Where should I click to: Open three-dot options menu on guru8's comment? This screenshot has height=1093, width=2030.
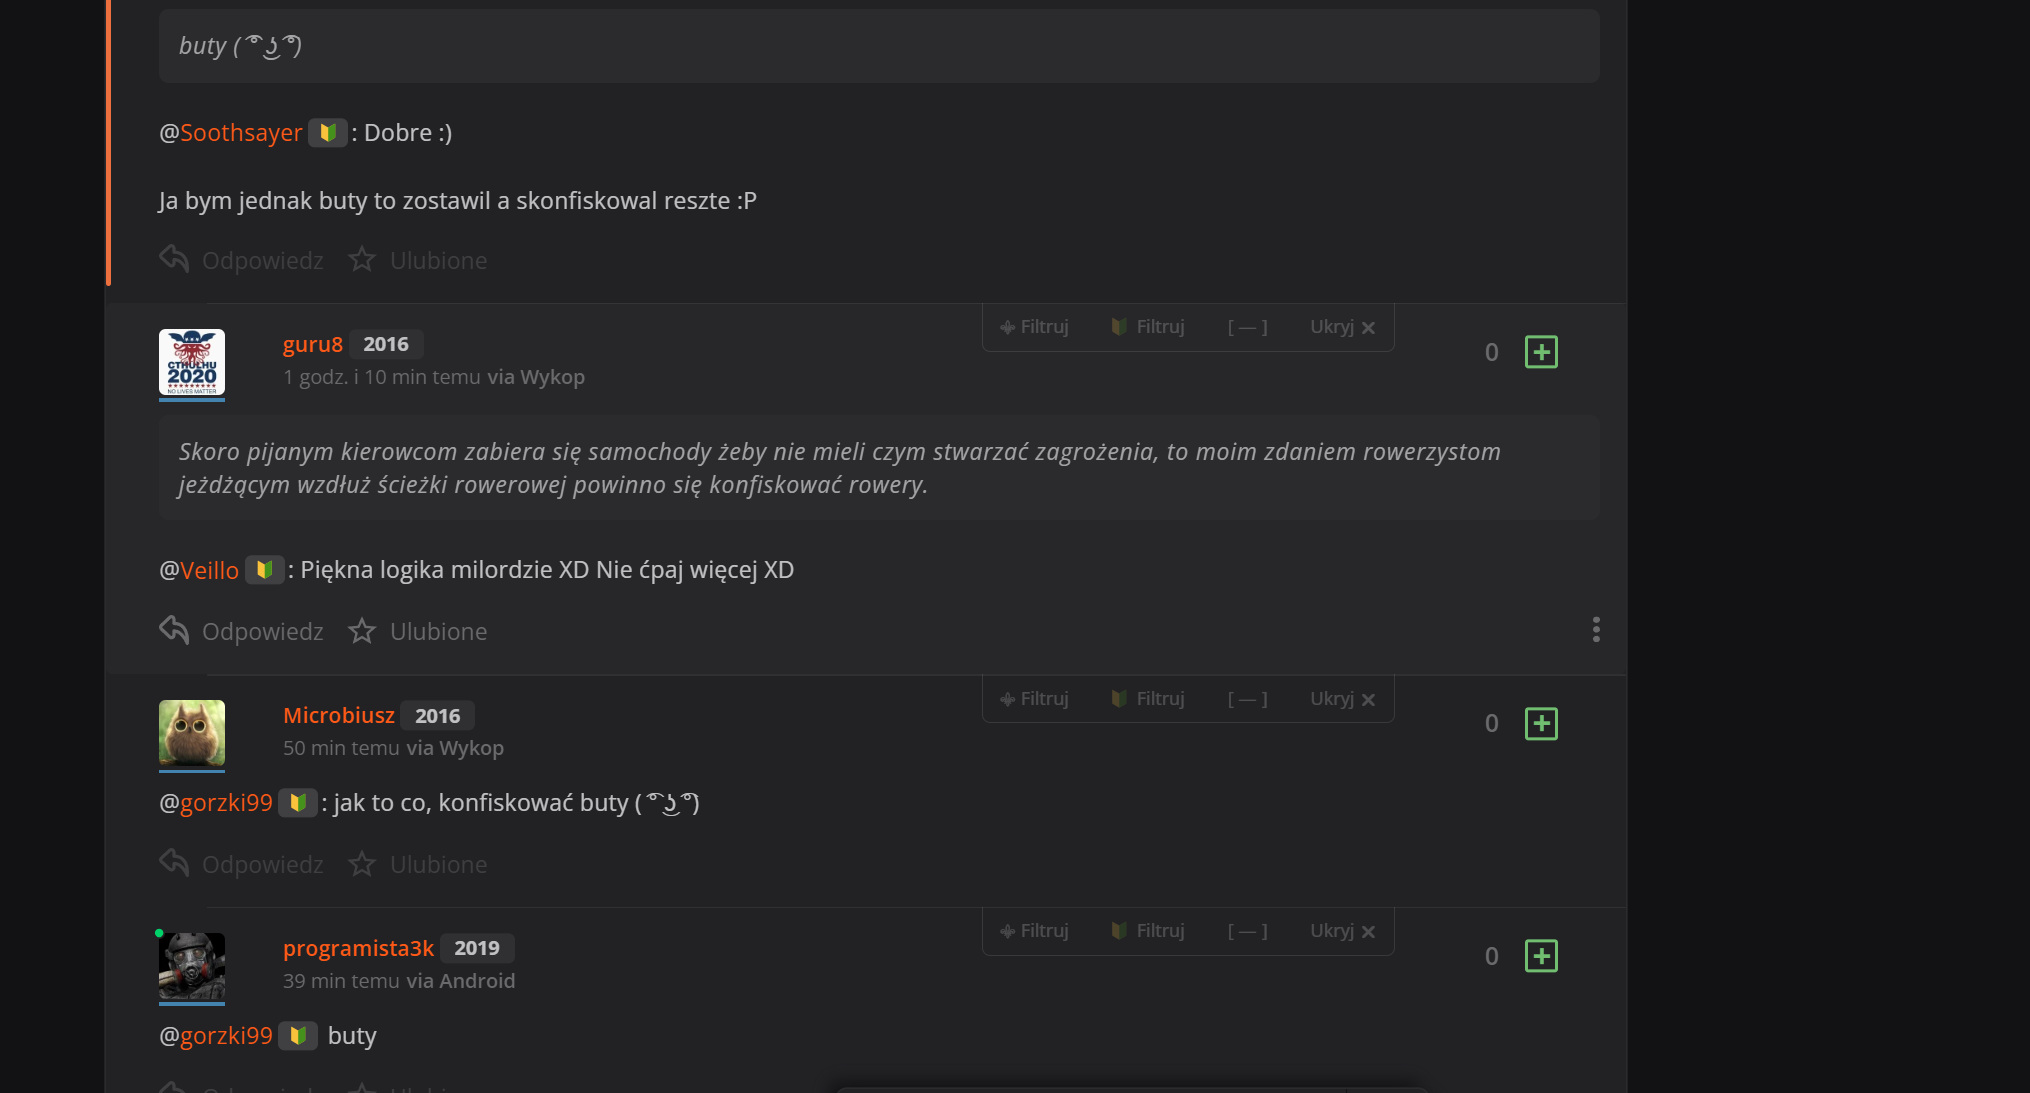point(1596,629)
